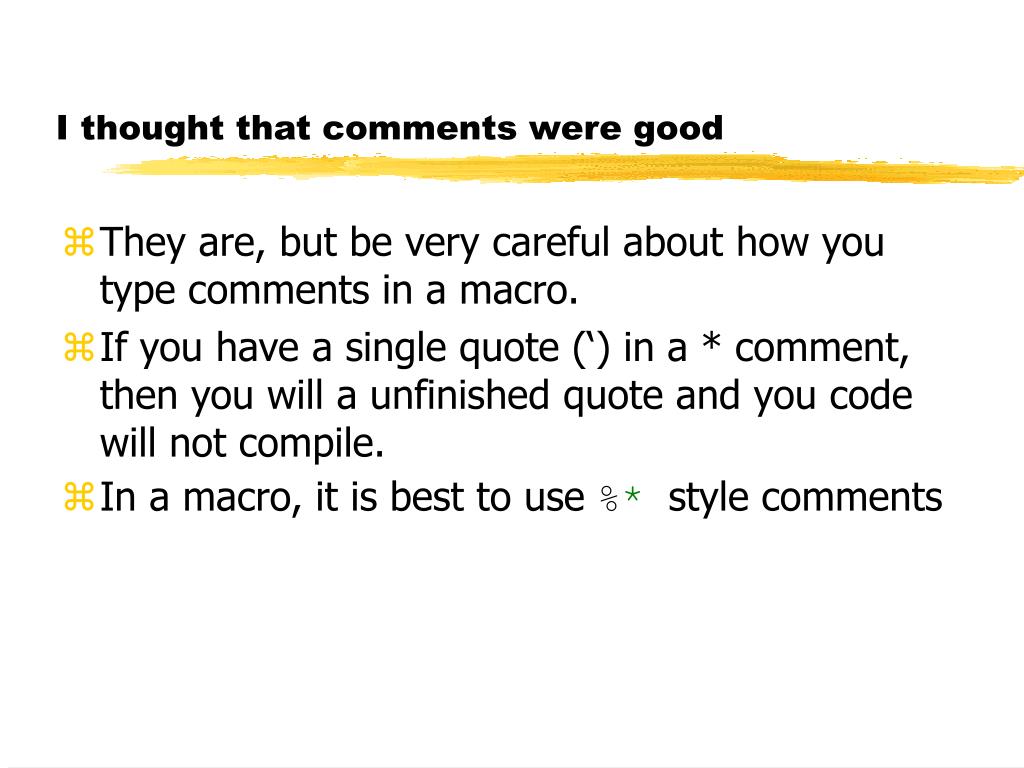Click the word "best" in the third bullet
Image resolution: width=1024 pixels, height=768 pixels.
(426, 497)
